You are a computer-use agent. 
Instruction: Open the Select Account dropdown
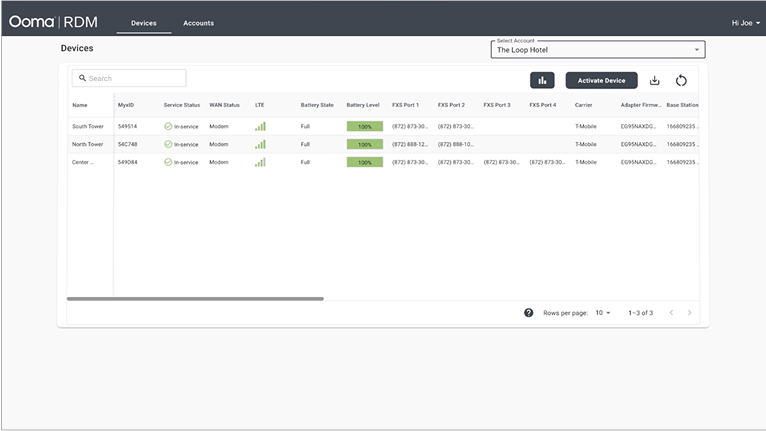point(598,49)
